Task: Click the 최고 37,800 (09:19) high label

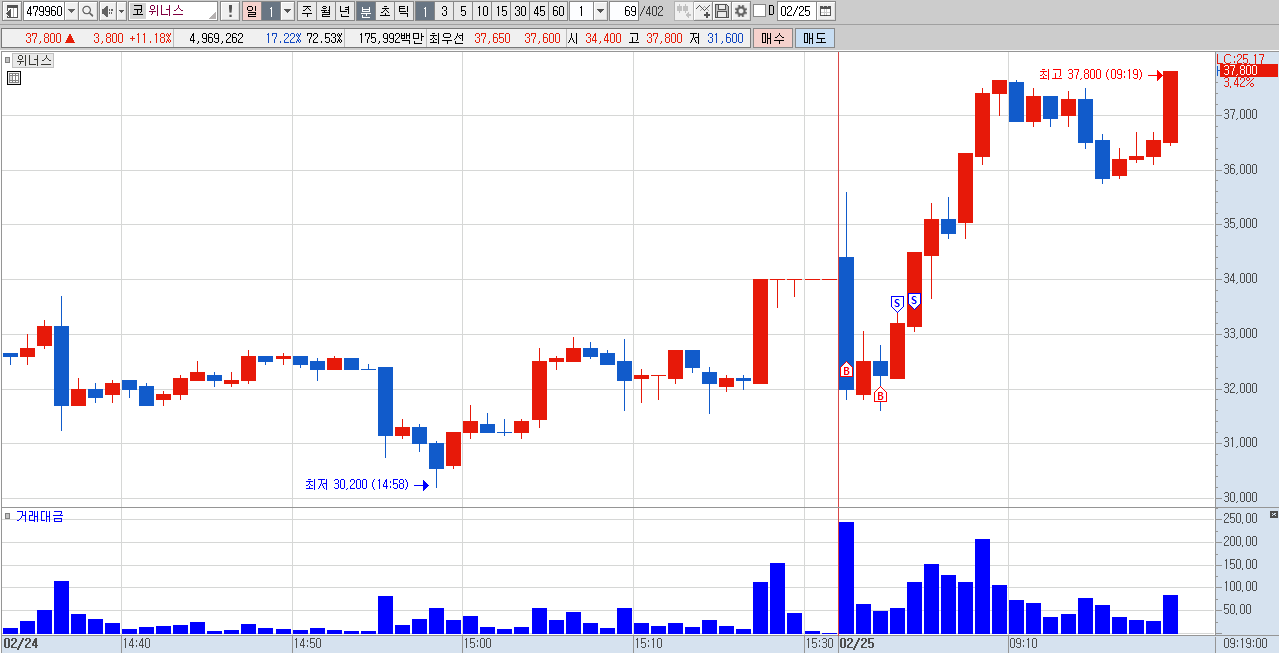Action: pyautogui.click(x=1090, y=74)
